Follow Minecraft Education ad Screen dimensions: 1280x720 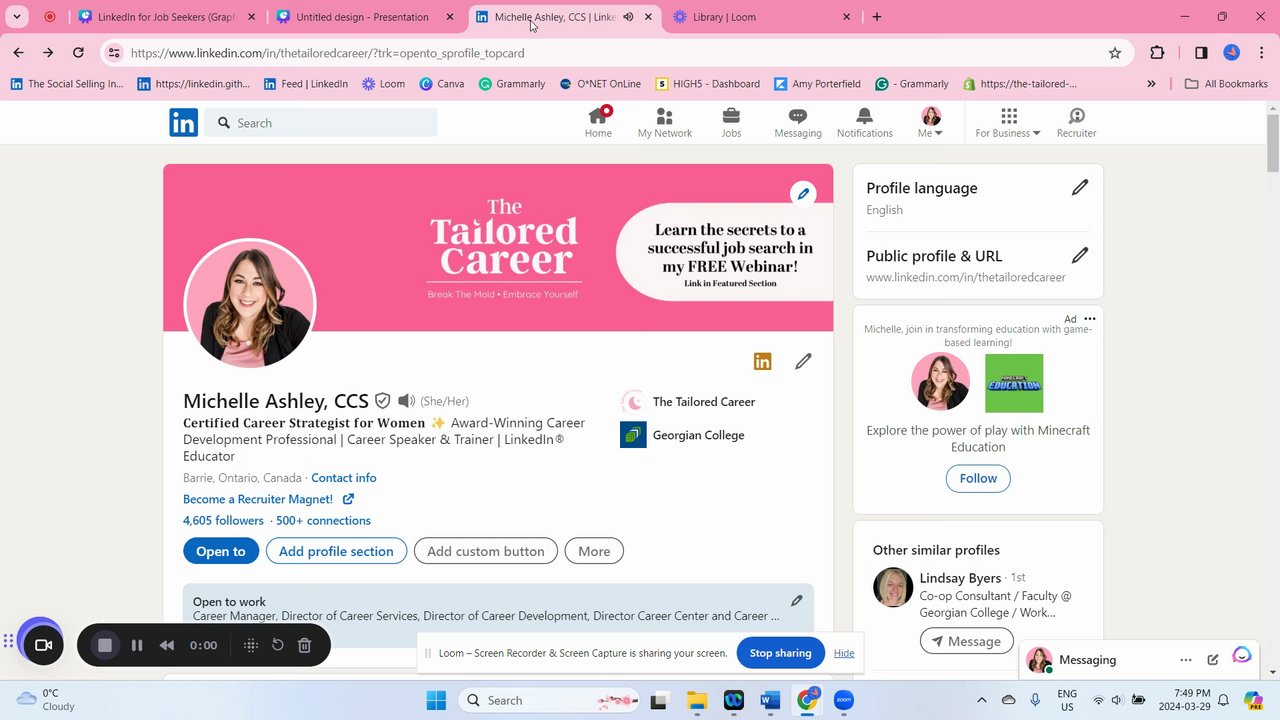(978, 478)
